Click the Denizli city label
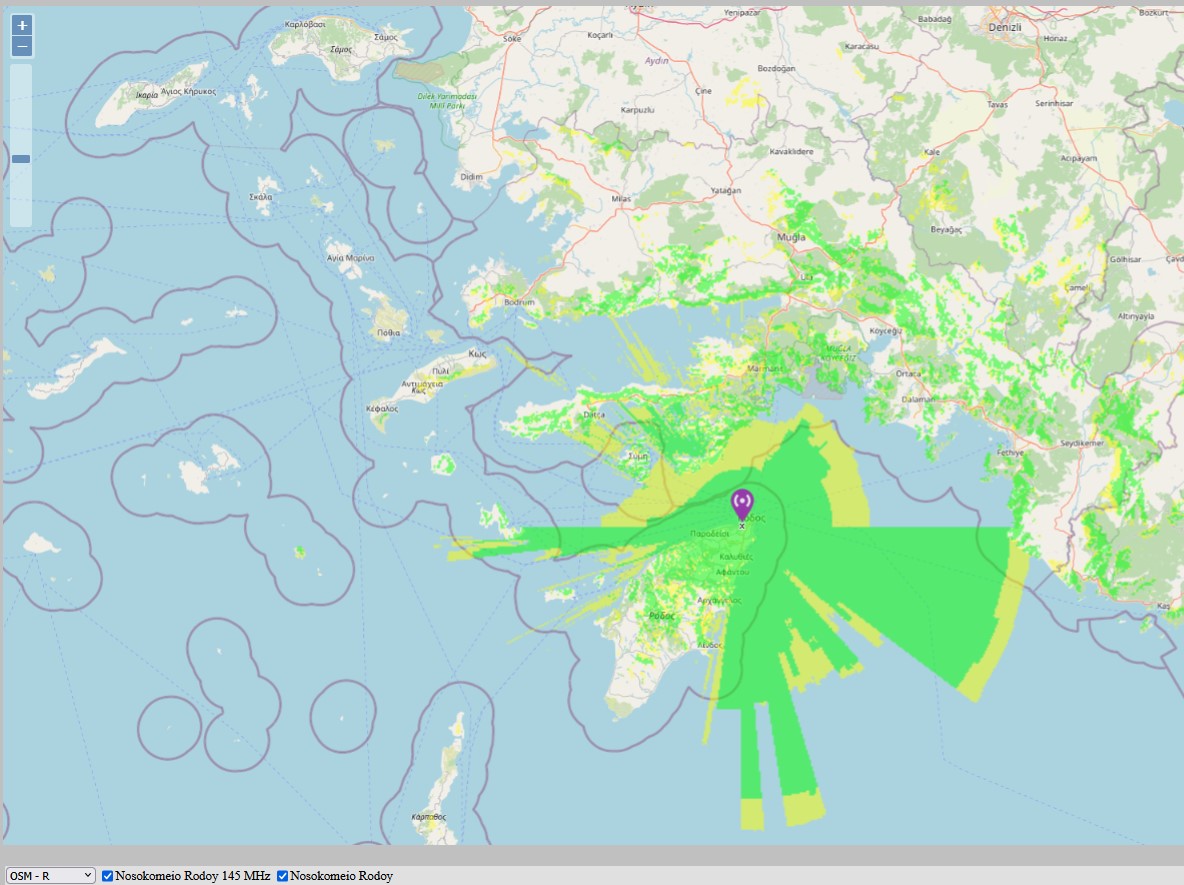Image resolution: width=1184 pixels, height=885 pixels. pos(1004,27)
